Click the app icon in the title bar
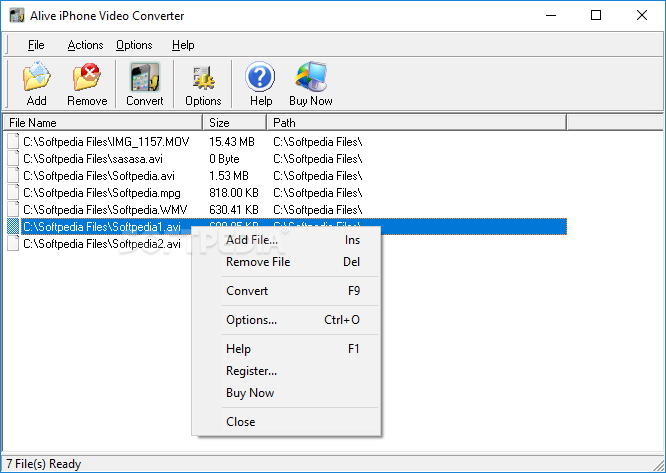Screen dimensions: 666x473 [17, 16]
